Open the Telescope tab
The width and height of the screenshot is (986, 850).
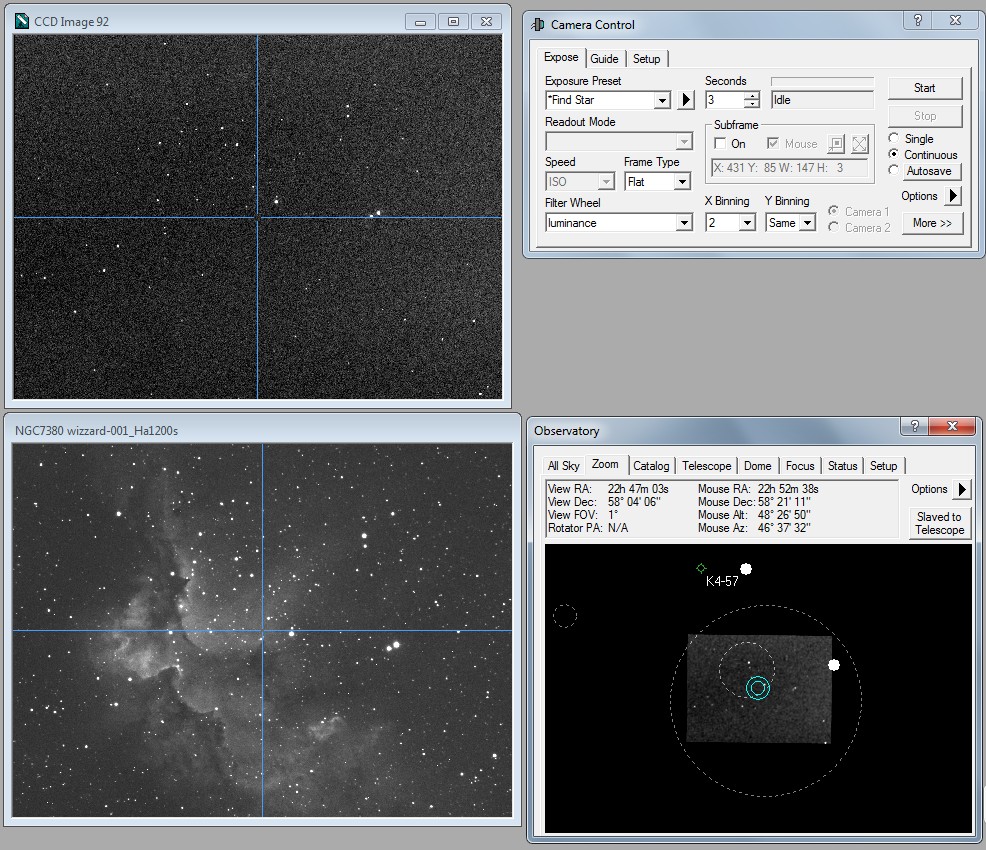tap(707, 466)
